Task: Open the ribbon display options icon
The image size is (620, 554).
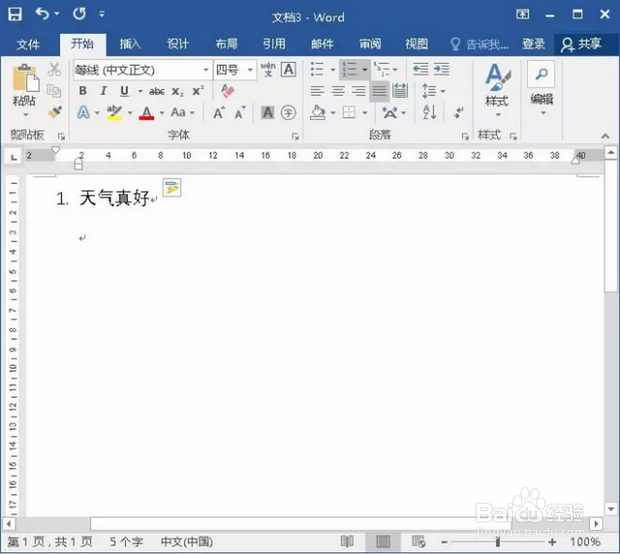Action: tap(522, 15)
